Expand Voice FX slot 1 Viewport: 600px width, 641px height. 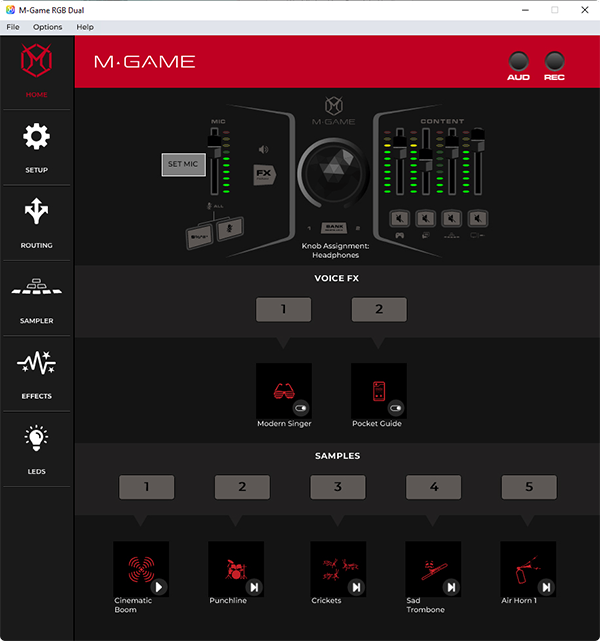tap(283, 310)
